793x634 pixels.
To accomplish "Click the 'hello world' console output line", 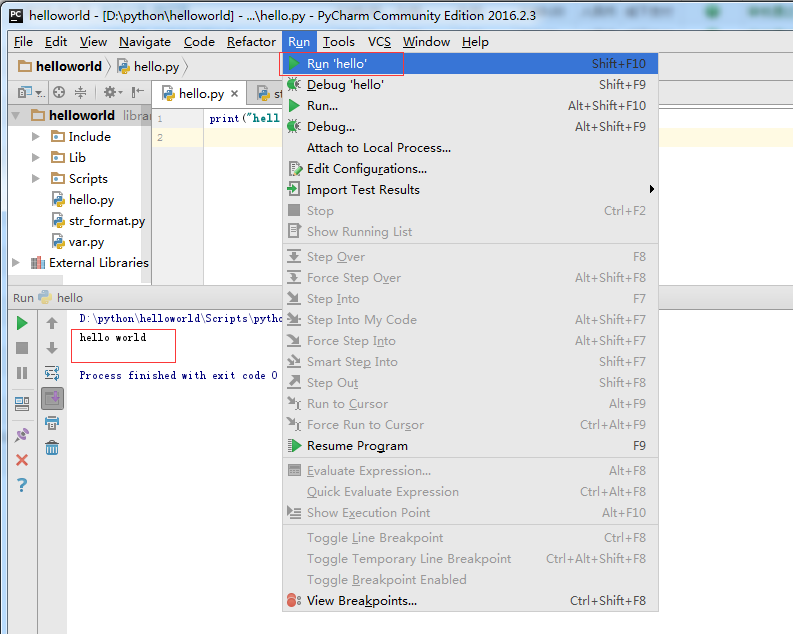I will click(113, 337).
